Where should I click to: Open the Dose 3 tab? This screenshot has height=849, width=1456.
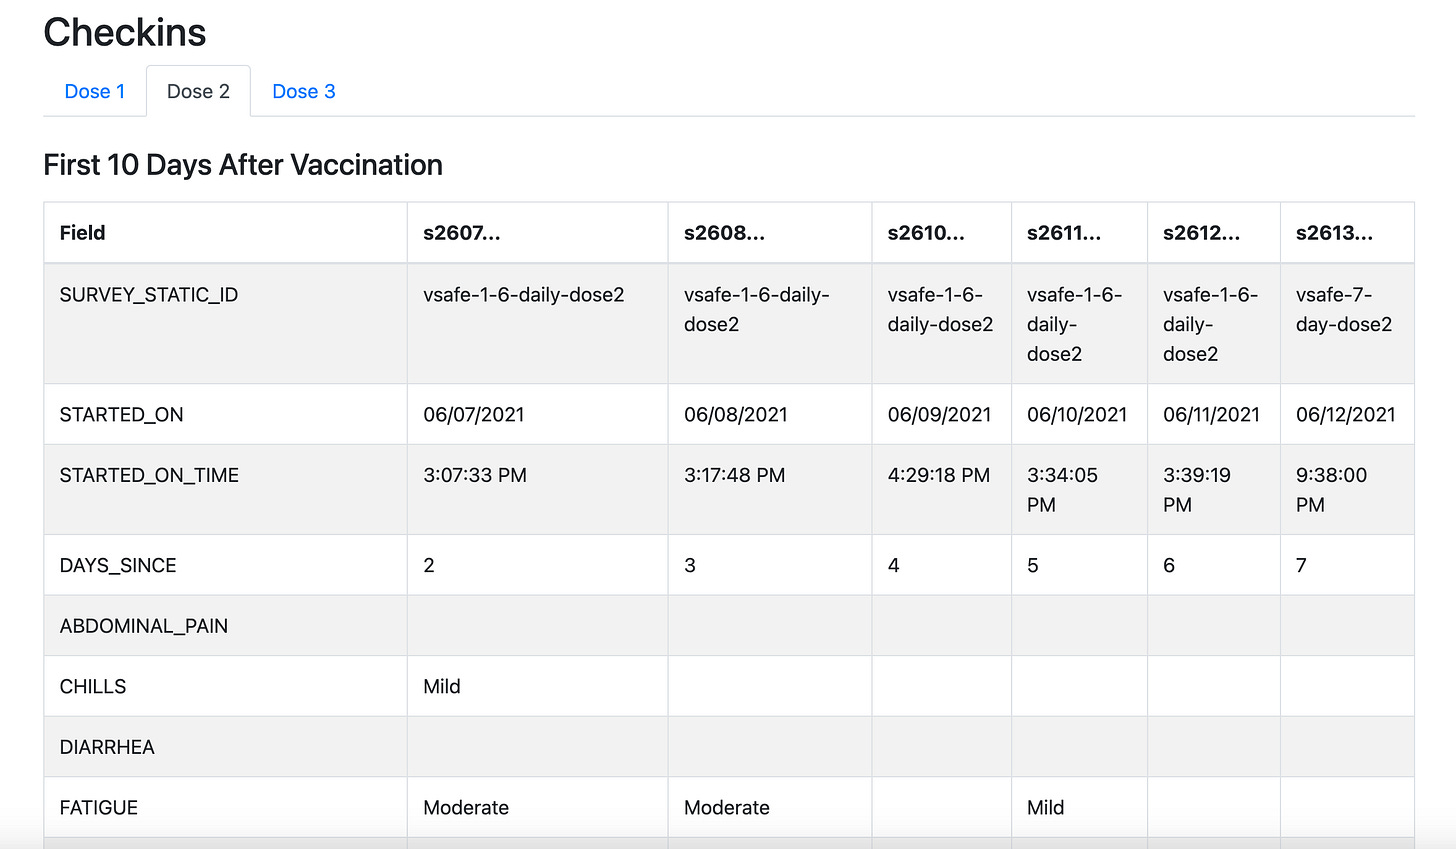[304, 91]
